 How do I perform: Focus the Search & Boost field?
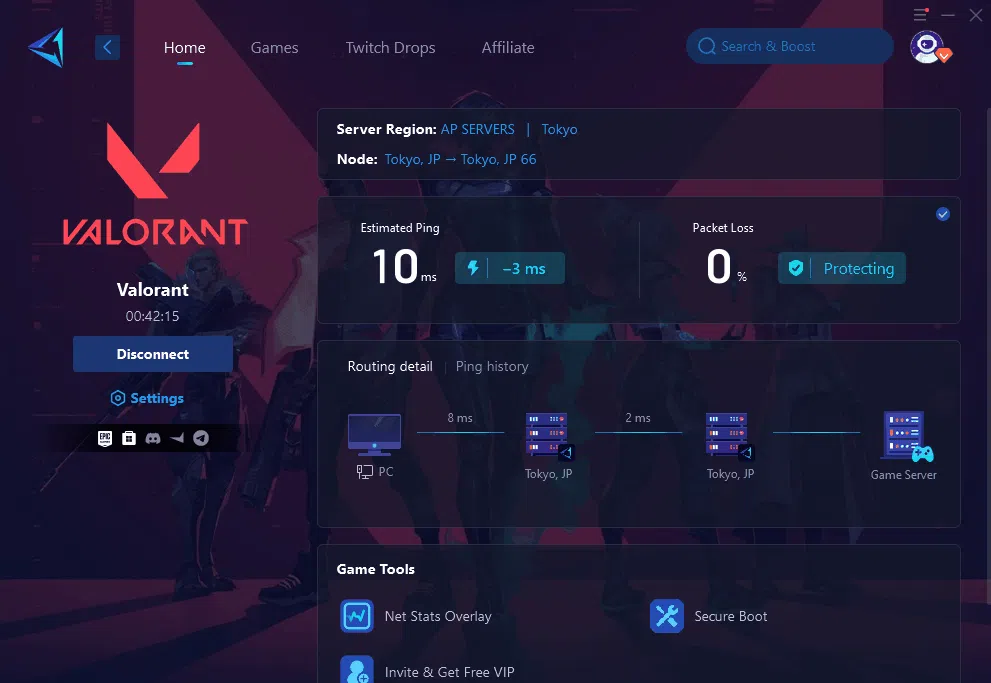coord(790,46)
